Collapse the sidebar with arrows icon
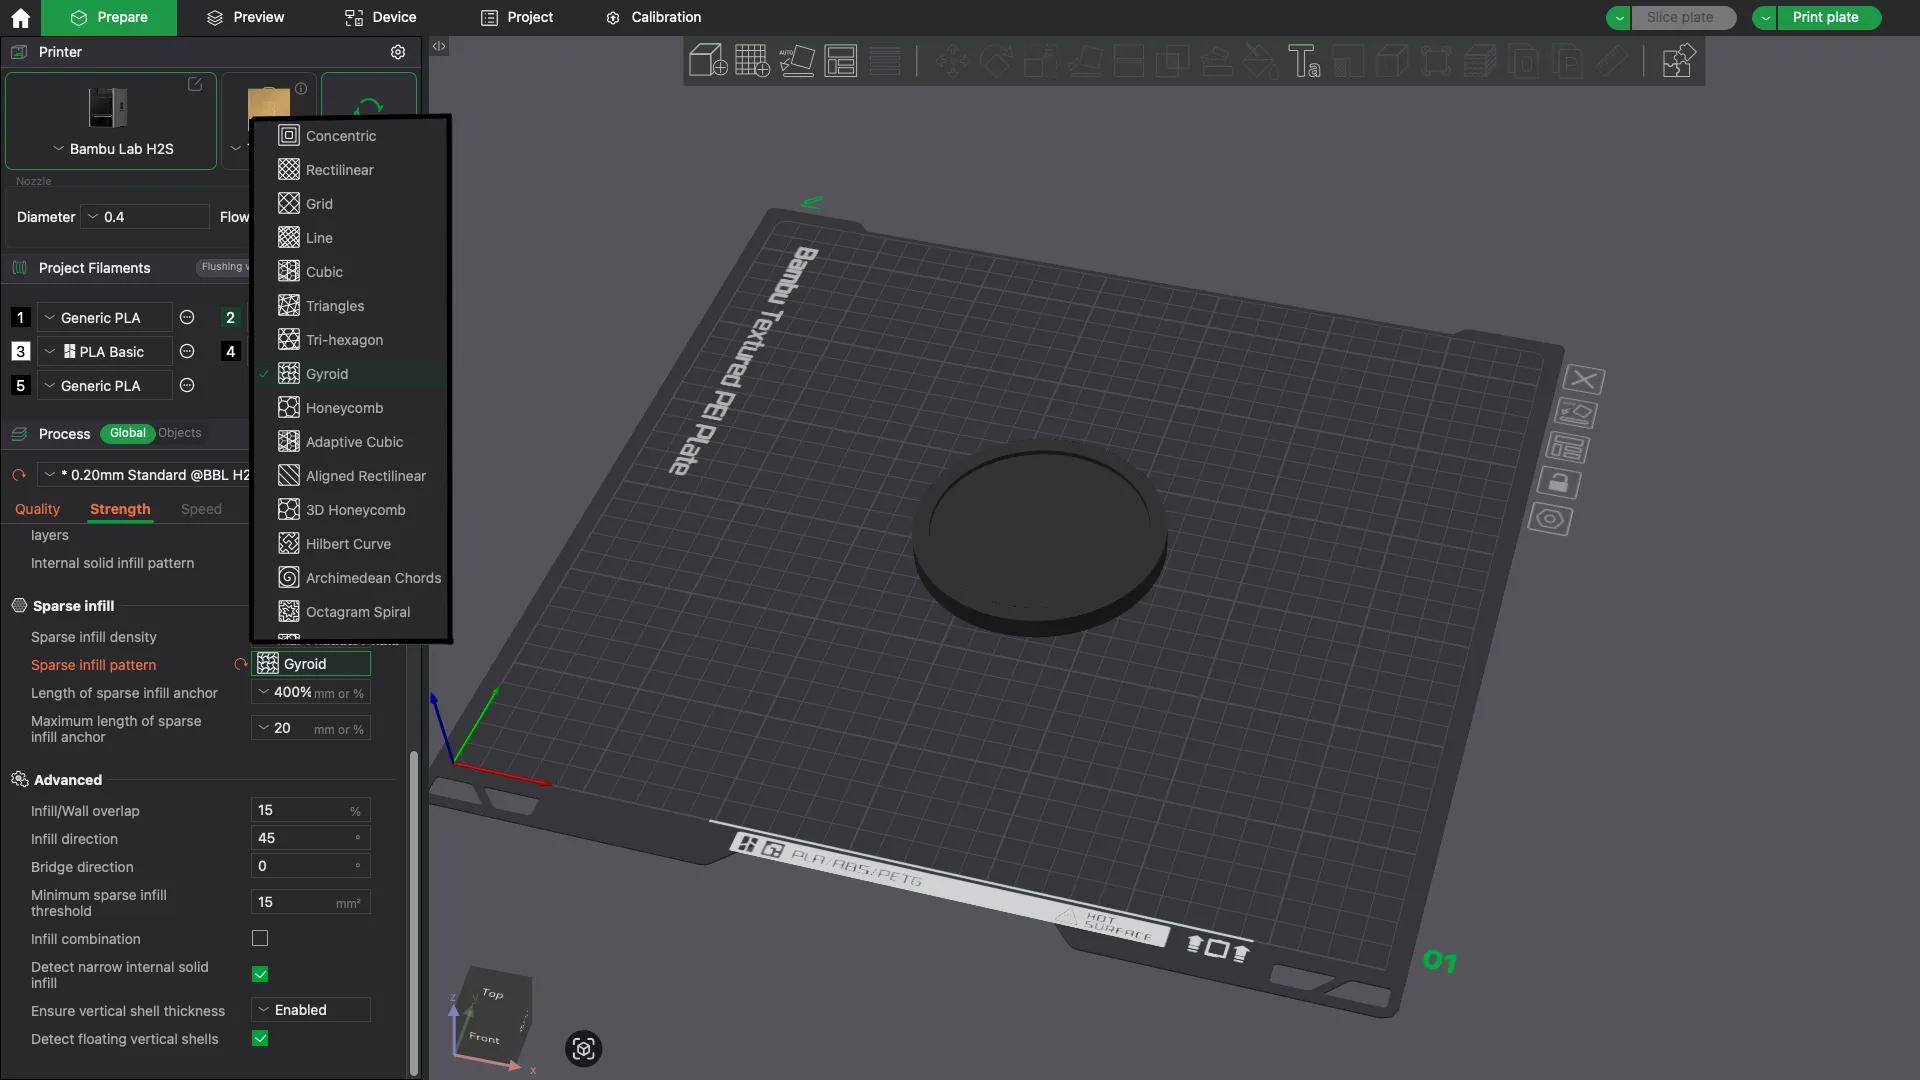The height and width of the screenshot is (1080, 1920). tap(439, 46)
